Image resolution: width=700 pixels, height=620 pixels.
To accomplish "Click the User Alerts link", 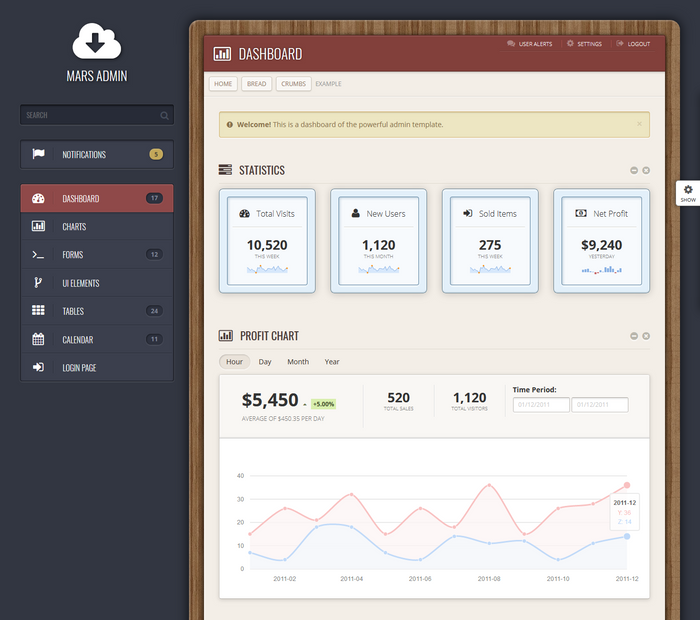I will 529,44.
